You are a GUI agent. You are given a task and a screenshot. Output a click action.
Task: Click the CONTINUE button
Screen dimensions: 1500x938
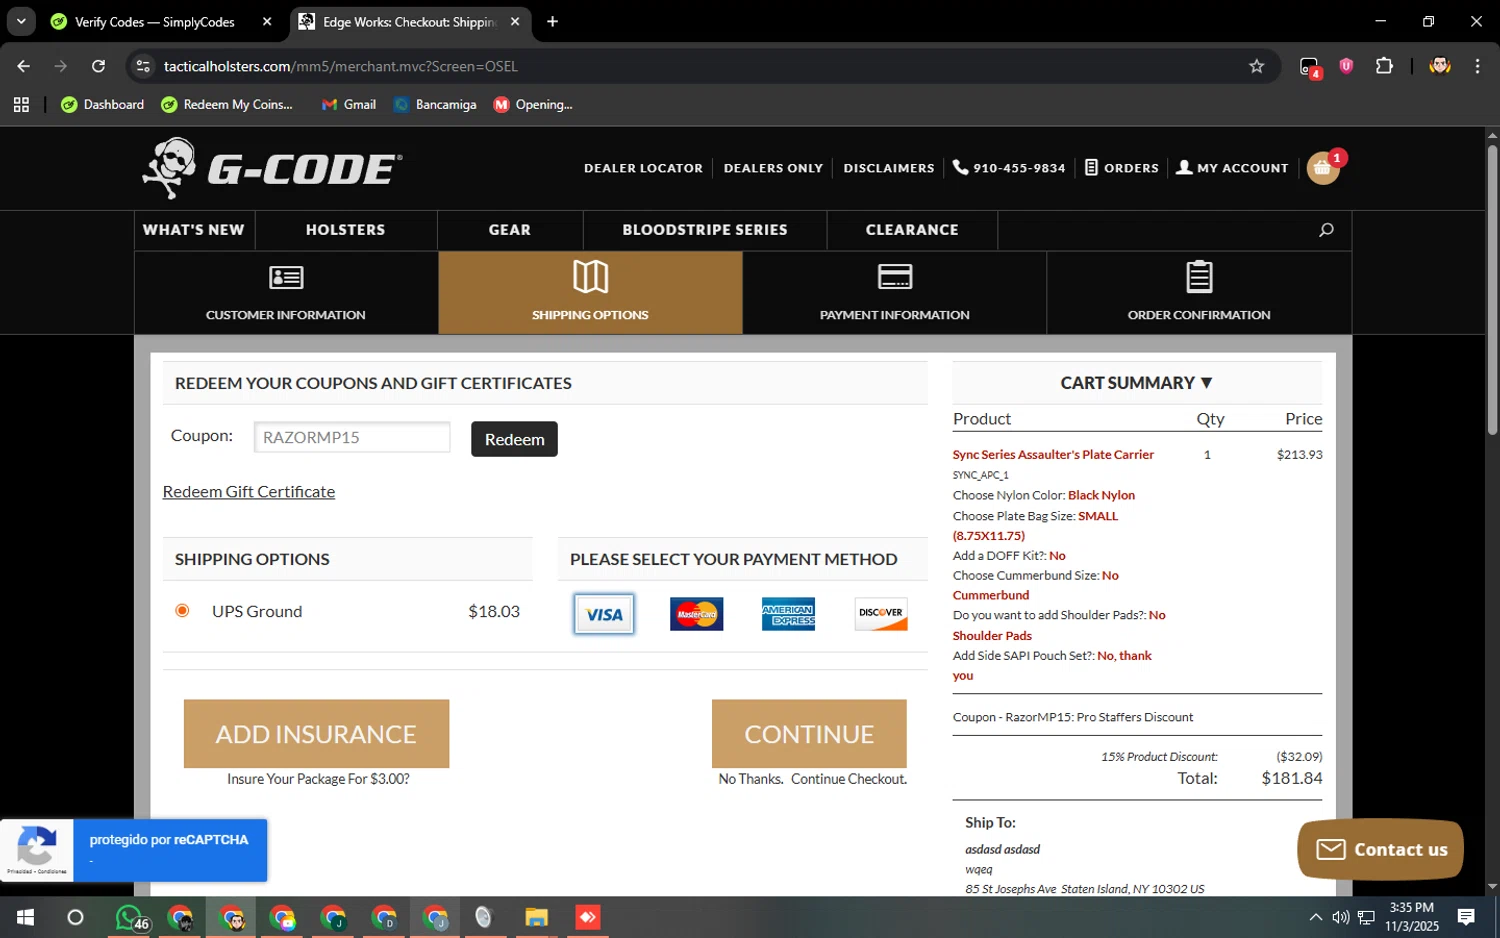[x=809, y=734]
